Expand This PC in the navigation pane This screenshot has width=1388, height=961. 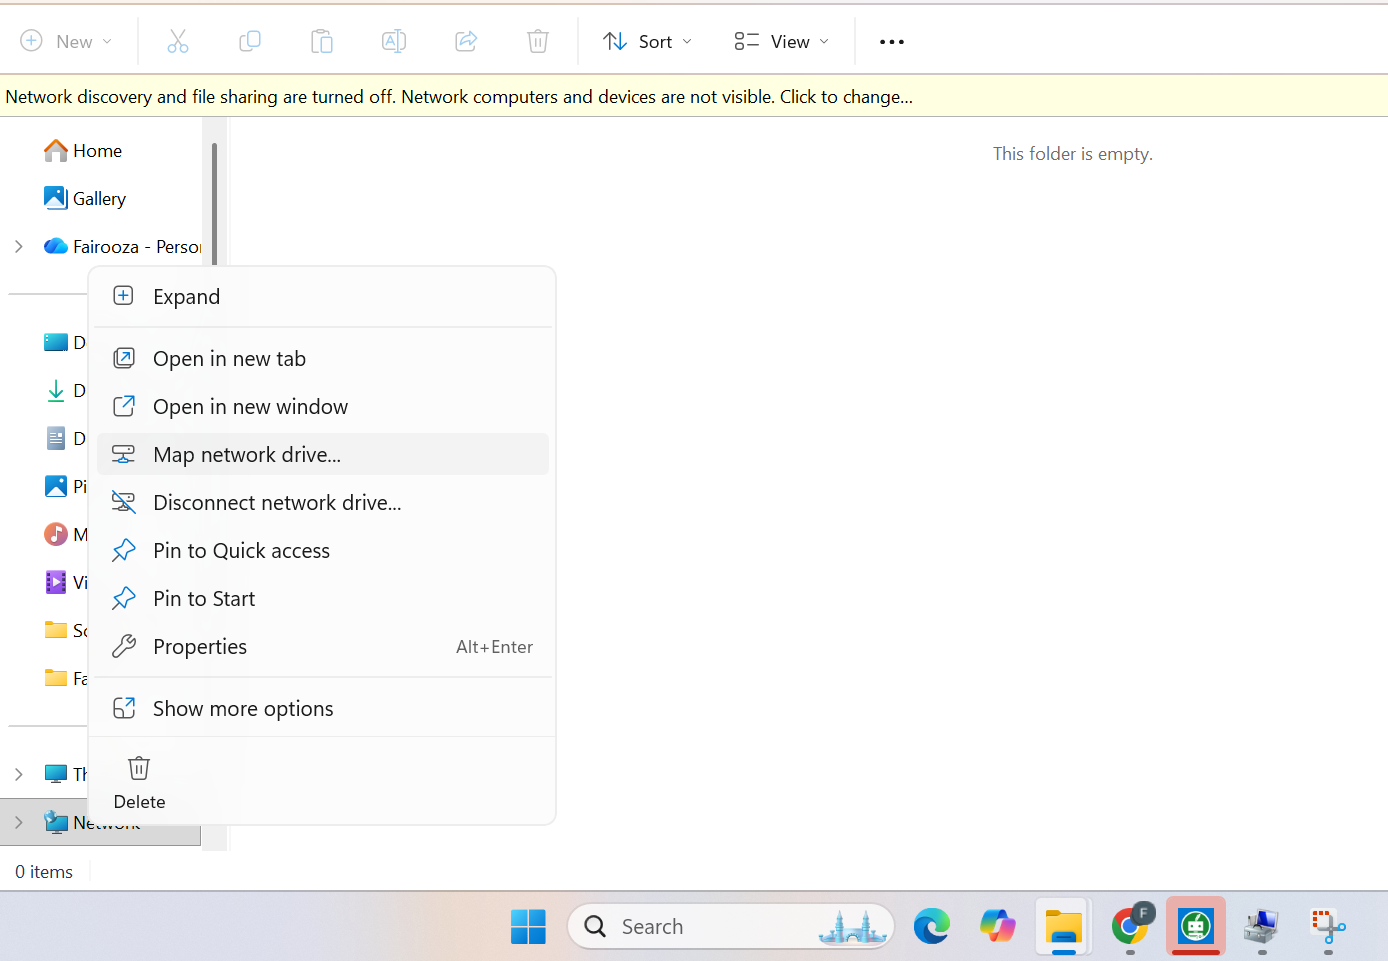(18, 773)
